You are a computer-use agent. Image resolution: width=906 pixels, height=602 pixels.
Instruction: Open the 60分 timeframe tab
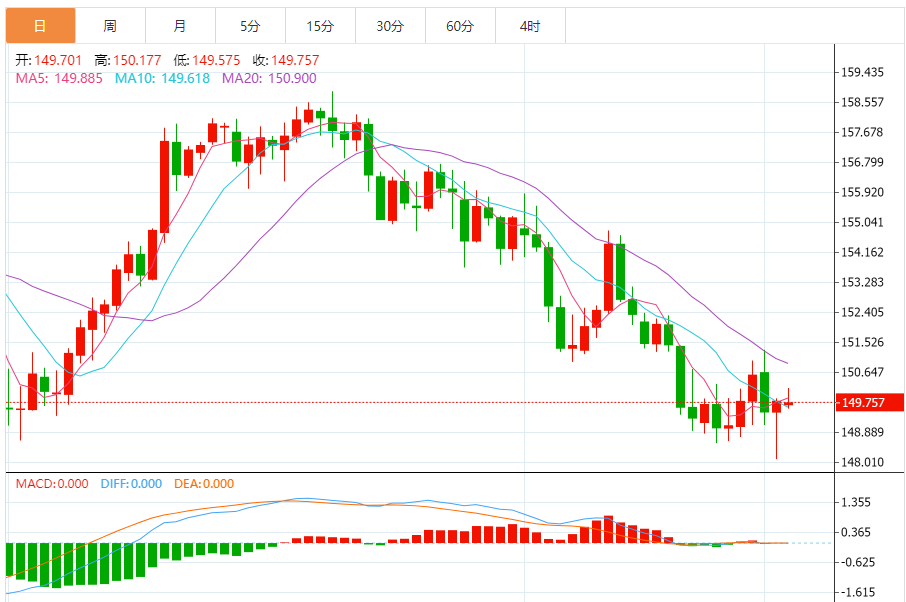460,26
